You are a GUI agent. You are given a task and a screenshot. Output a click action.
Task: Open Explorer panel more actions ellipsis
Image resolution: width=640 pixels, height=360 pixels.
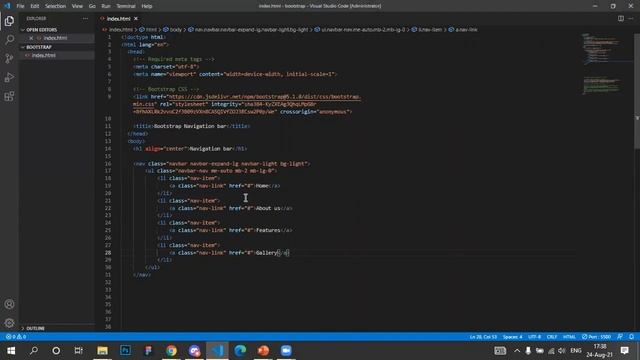coord(85,18)
